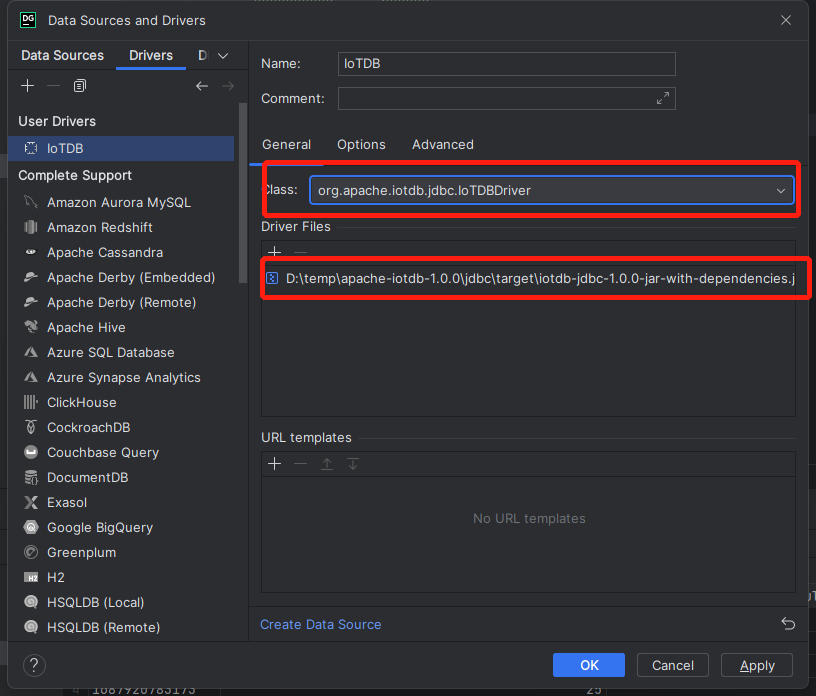Viewport: 816px width, 696px height.
Task: Expand hidden tabs chevron dropdown
Action: pyautogui.click(x=223, y=56)
